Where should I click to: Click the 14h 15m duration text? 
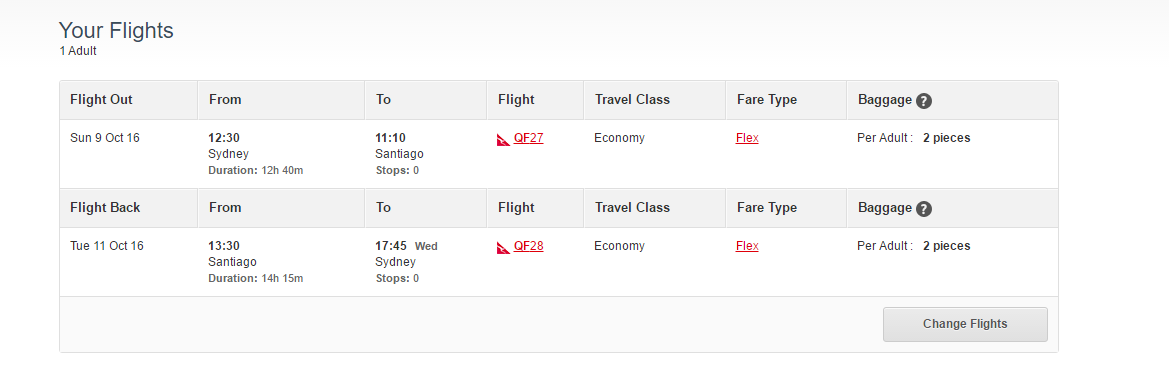(282, 278)
